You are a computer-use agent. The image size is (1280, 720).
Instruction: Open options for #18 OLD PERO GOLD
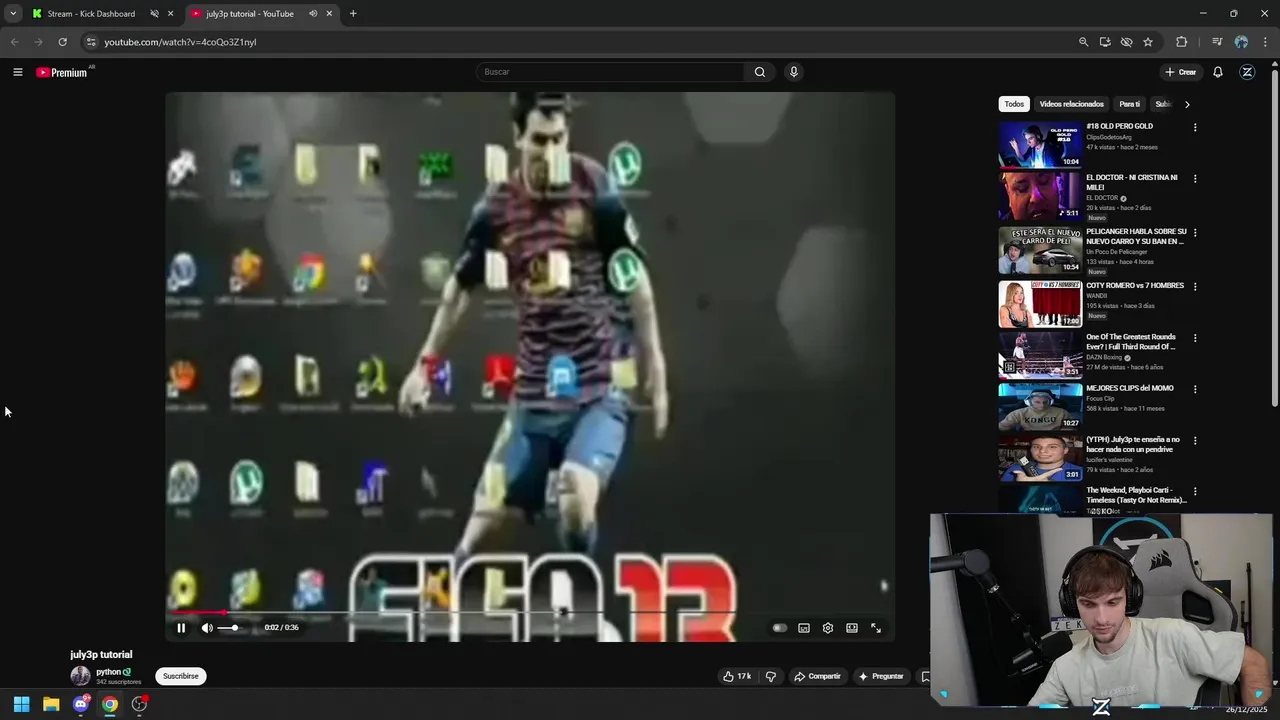(x=1195, y=128)
